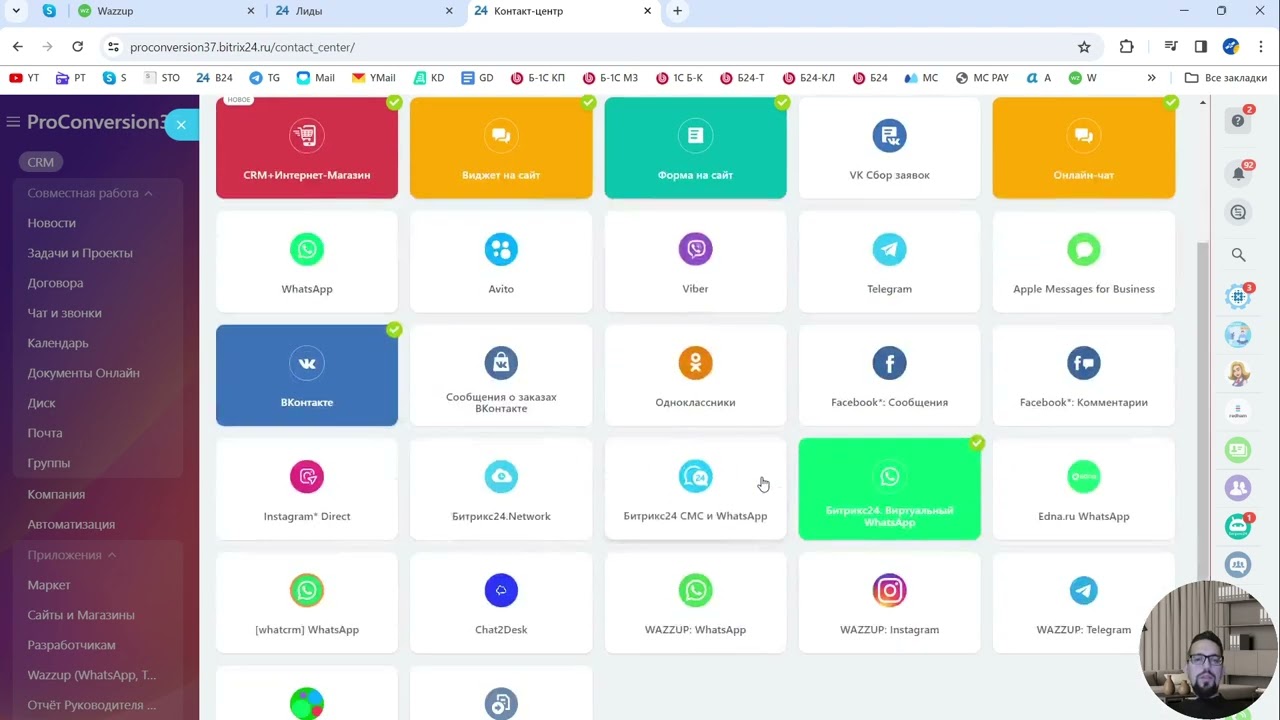This screenshot has width=1280, height=720.
Task: Open a new browser tab
Action: [x=677, y=11]
